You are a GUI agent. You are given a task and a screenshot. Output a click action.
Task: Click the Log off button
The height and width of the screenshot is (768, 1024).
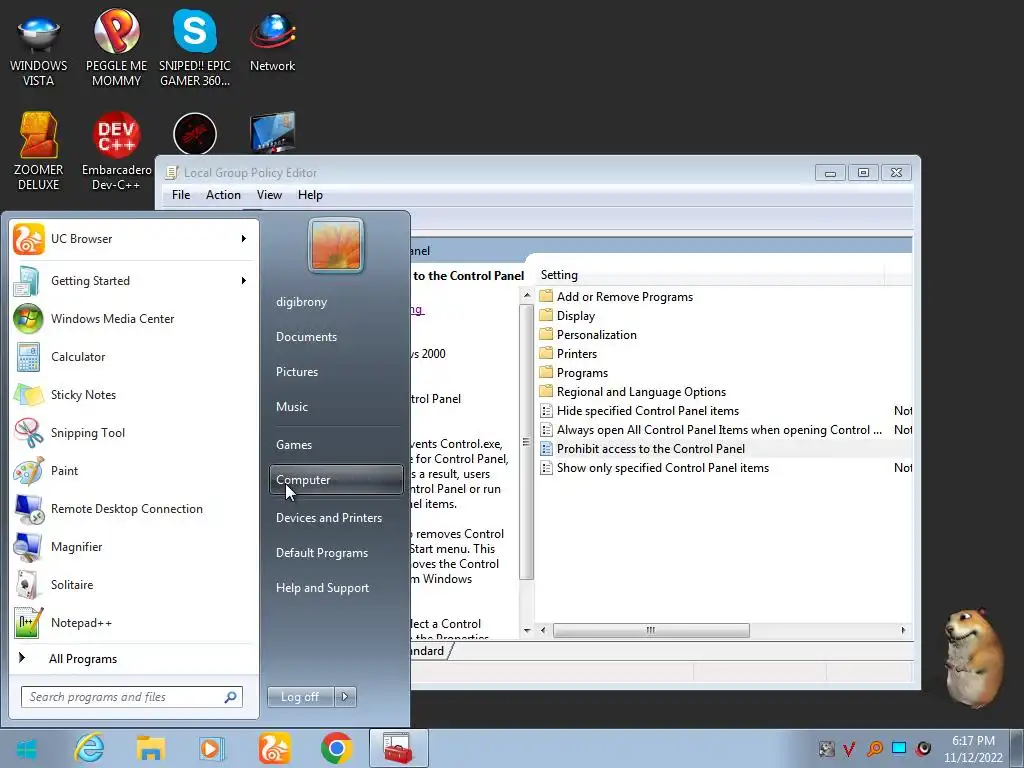click(x=300, y=697)
